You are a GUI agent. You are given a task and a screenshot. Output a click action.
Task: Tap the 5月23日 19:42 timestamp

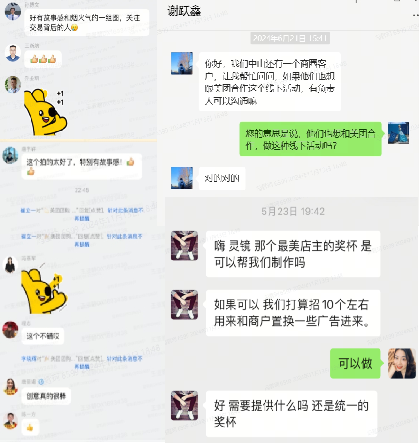(x=293, y=211)
